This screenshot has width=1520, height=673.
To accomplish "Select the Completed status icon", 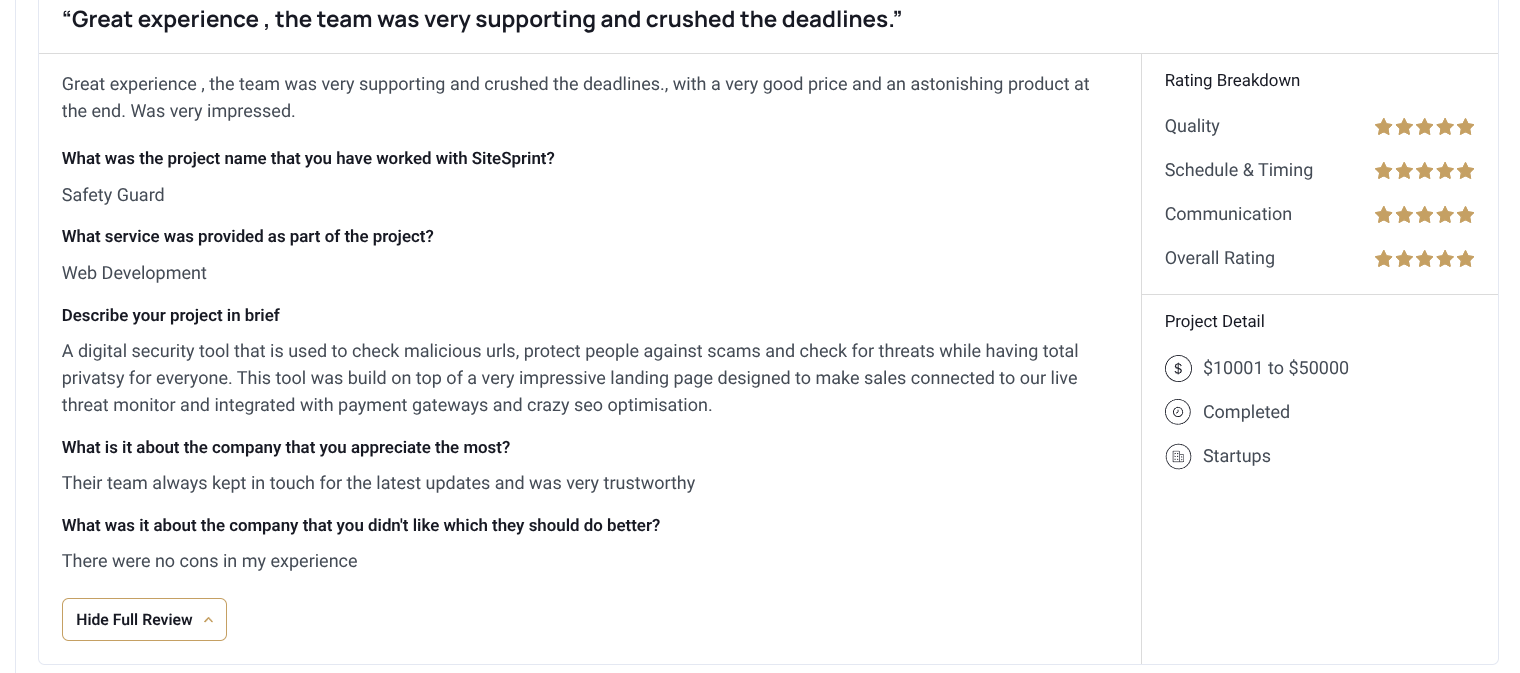I will pos(1177,412).
